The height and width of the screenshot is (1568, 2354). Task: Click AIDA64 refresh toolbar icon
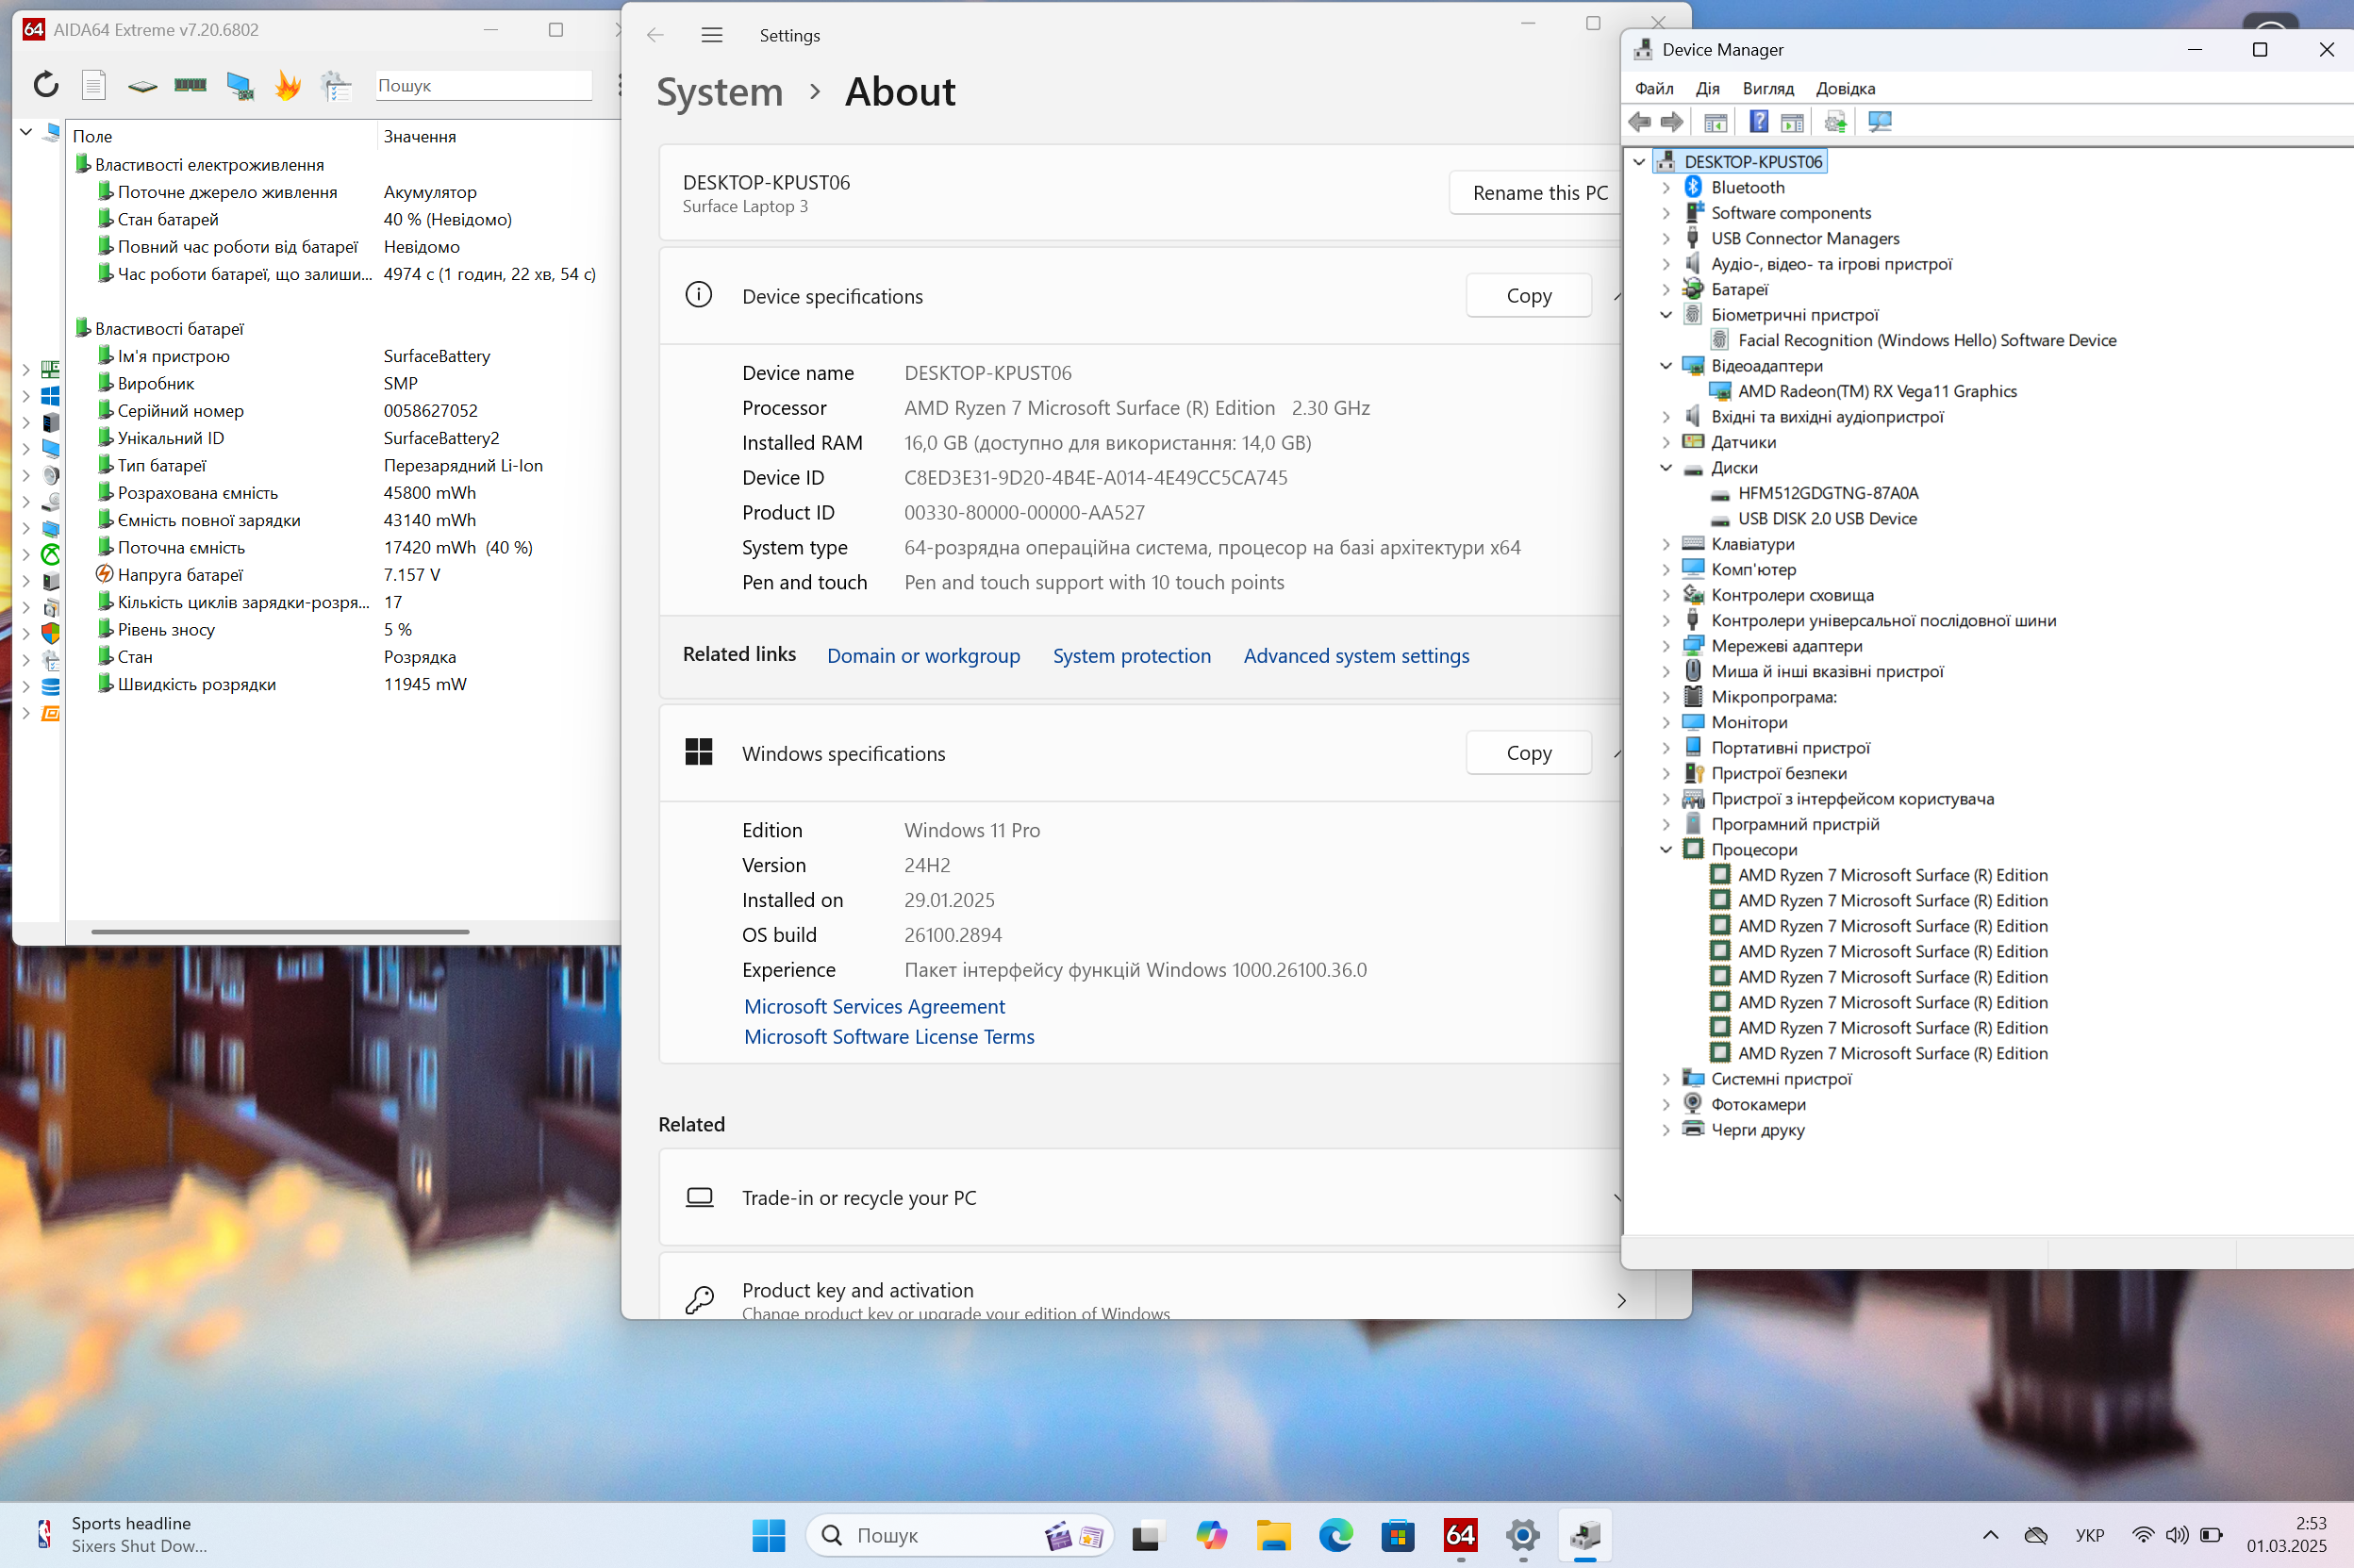pyautogui.click(x=46, y=85)
